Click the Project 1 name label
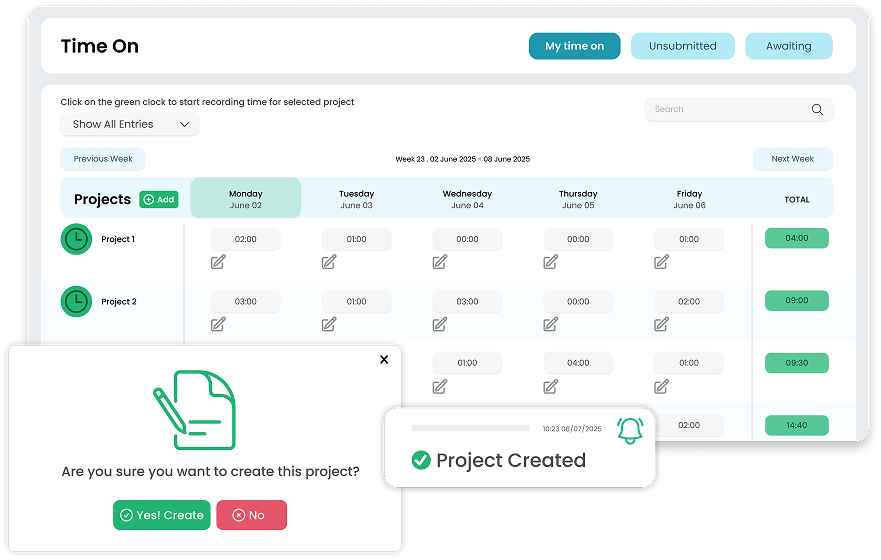 (118, 239)
